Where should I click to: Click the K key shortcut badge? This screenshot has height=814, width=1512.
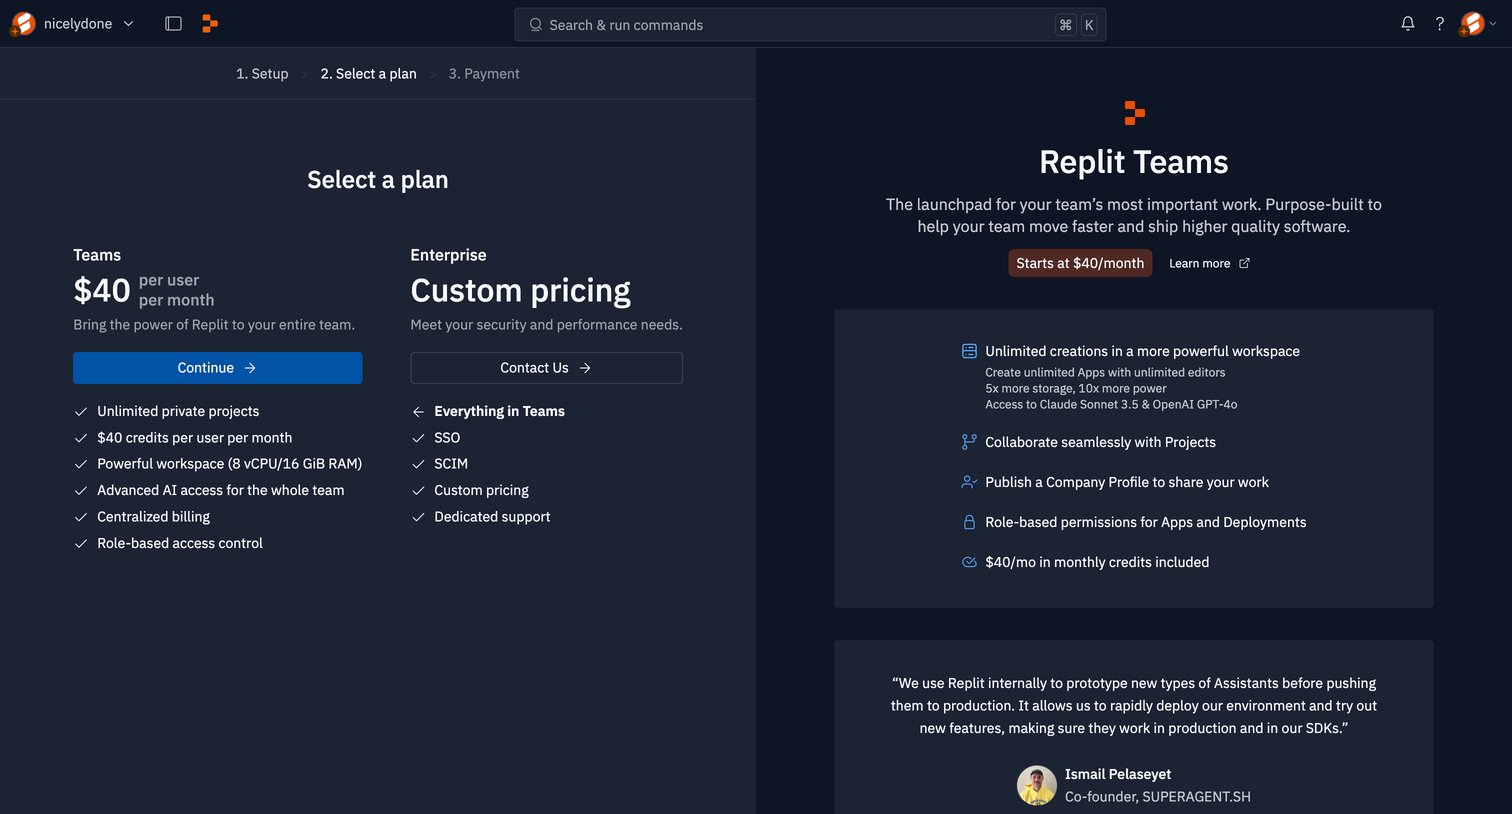[1089, 25]
